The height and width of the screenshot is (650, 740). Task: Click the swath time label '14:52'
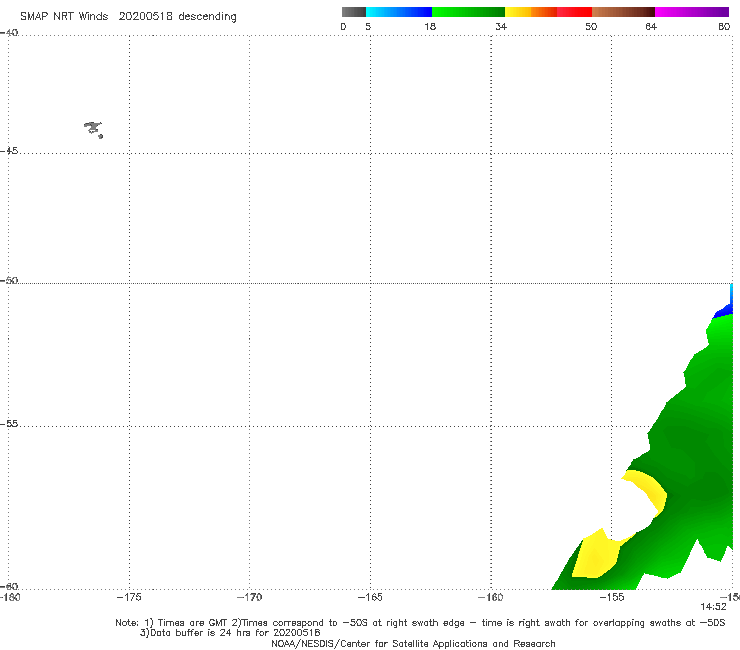pyautogui.click(x=713, y=607)
